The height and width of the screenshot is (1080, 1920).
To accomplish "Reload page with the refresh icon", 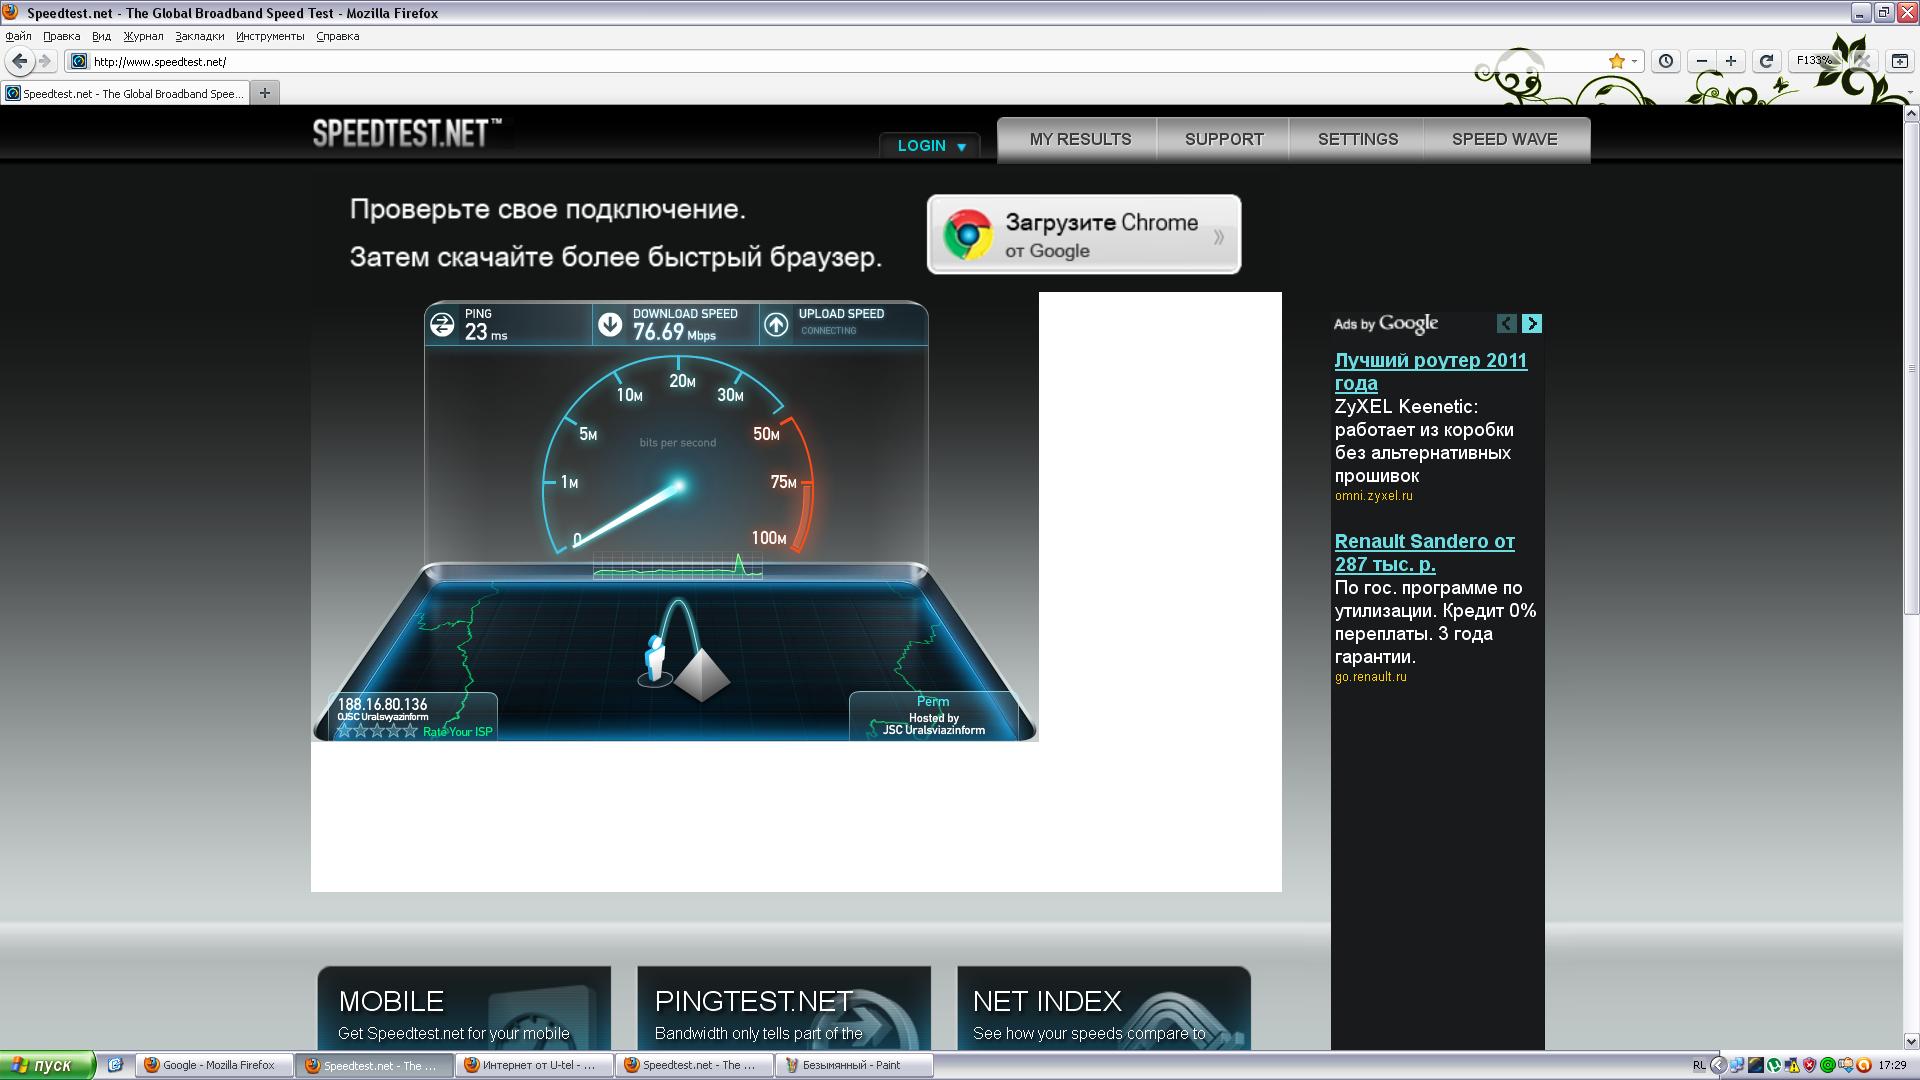I will pyautogui.click(x=1766, y=61).
